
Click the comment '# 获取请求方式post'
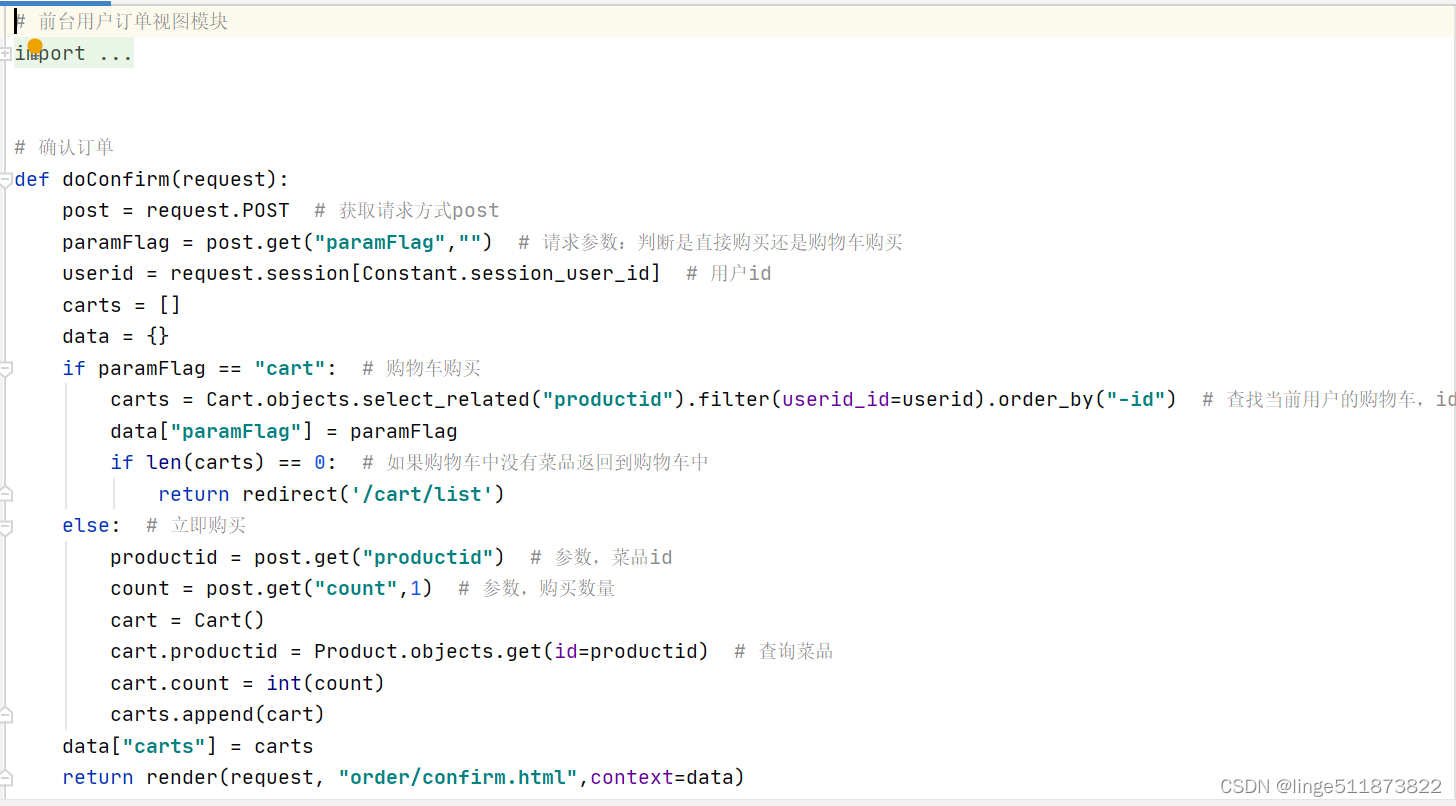[406, 211]
